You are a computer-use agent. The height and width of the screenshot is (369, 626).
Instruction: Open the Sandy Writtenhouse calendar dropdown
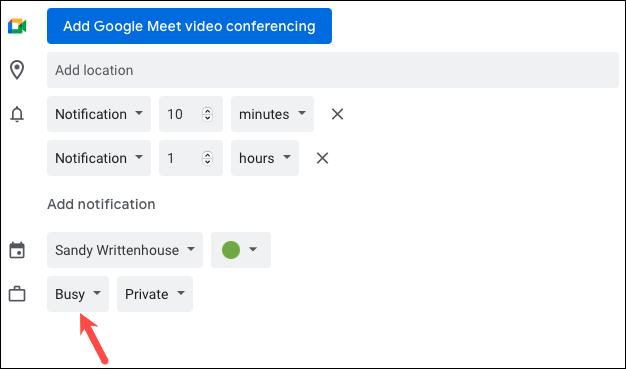[x=125, y=250]
